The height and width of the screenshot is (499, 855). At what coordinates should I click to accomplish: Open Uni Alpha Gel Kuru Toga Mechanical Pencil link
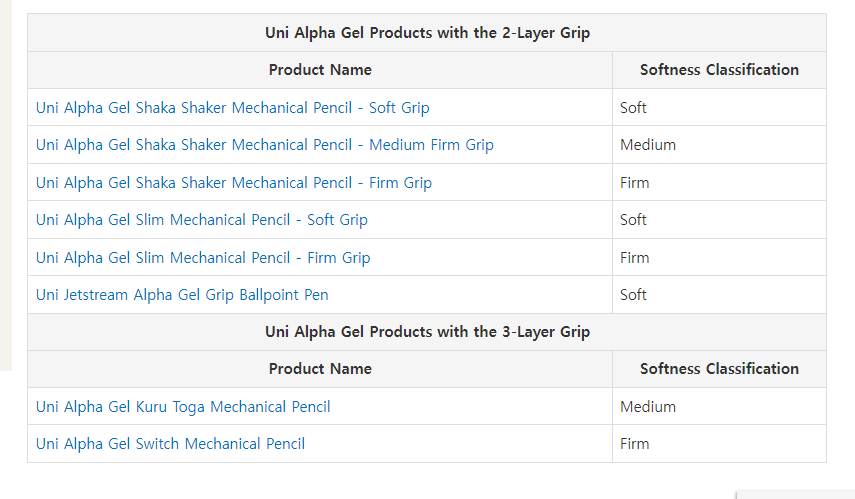(x=183, y=406)
